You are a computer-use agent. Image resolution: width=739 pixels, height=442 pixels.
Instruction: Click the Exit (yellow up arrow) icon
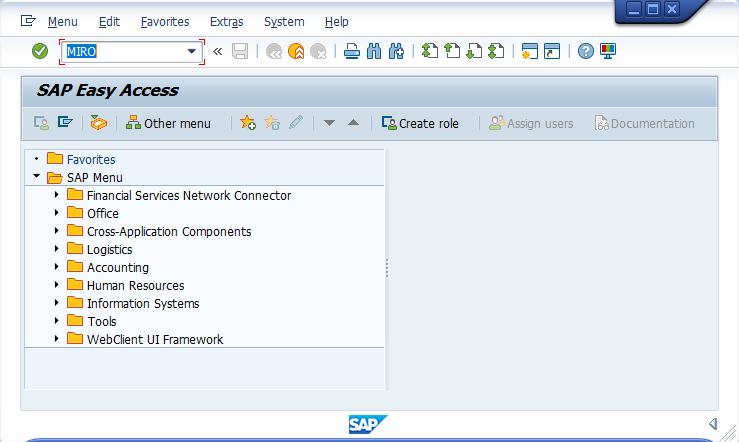tap(295, 51)
